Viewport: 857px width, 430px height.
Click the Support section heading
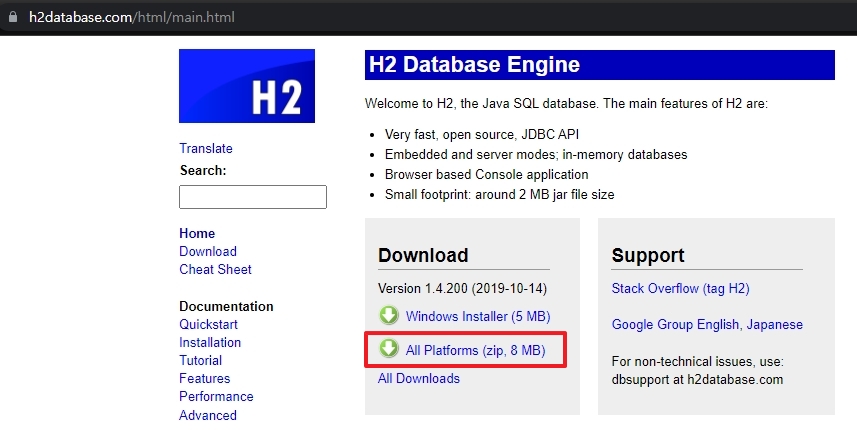(648, 255)
